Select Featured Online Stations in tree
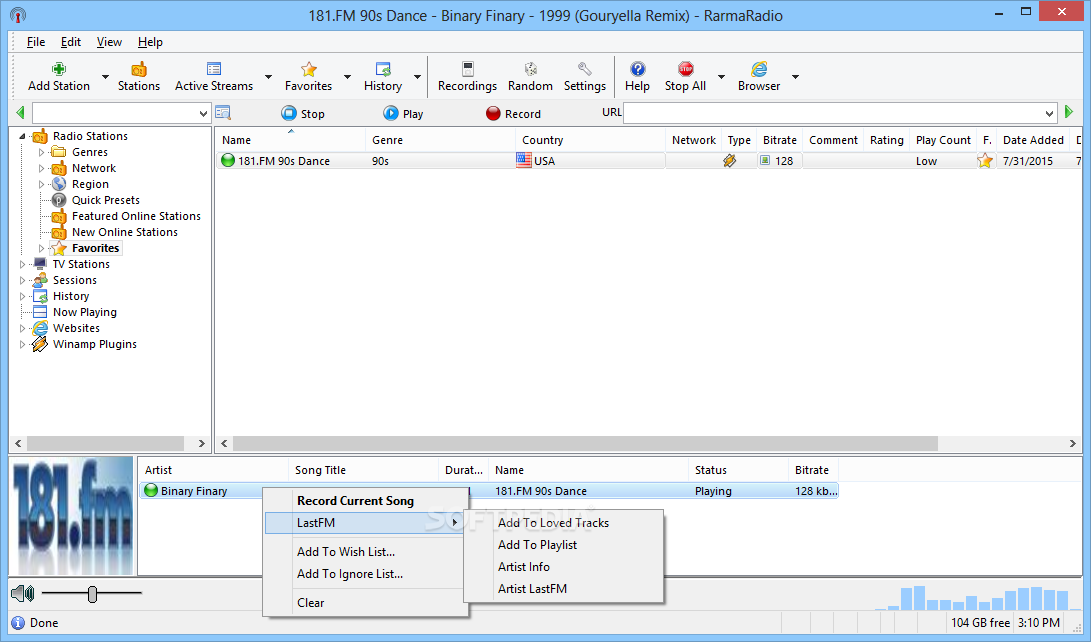 pos(136,216)
